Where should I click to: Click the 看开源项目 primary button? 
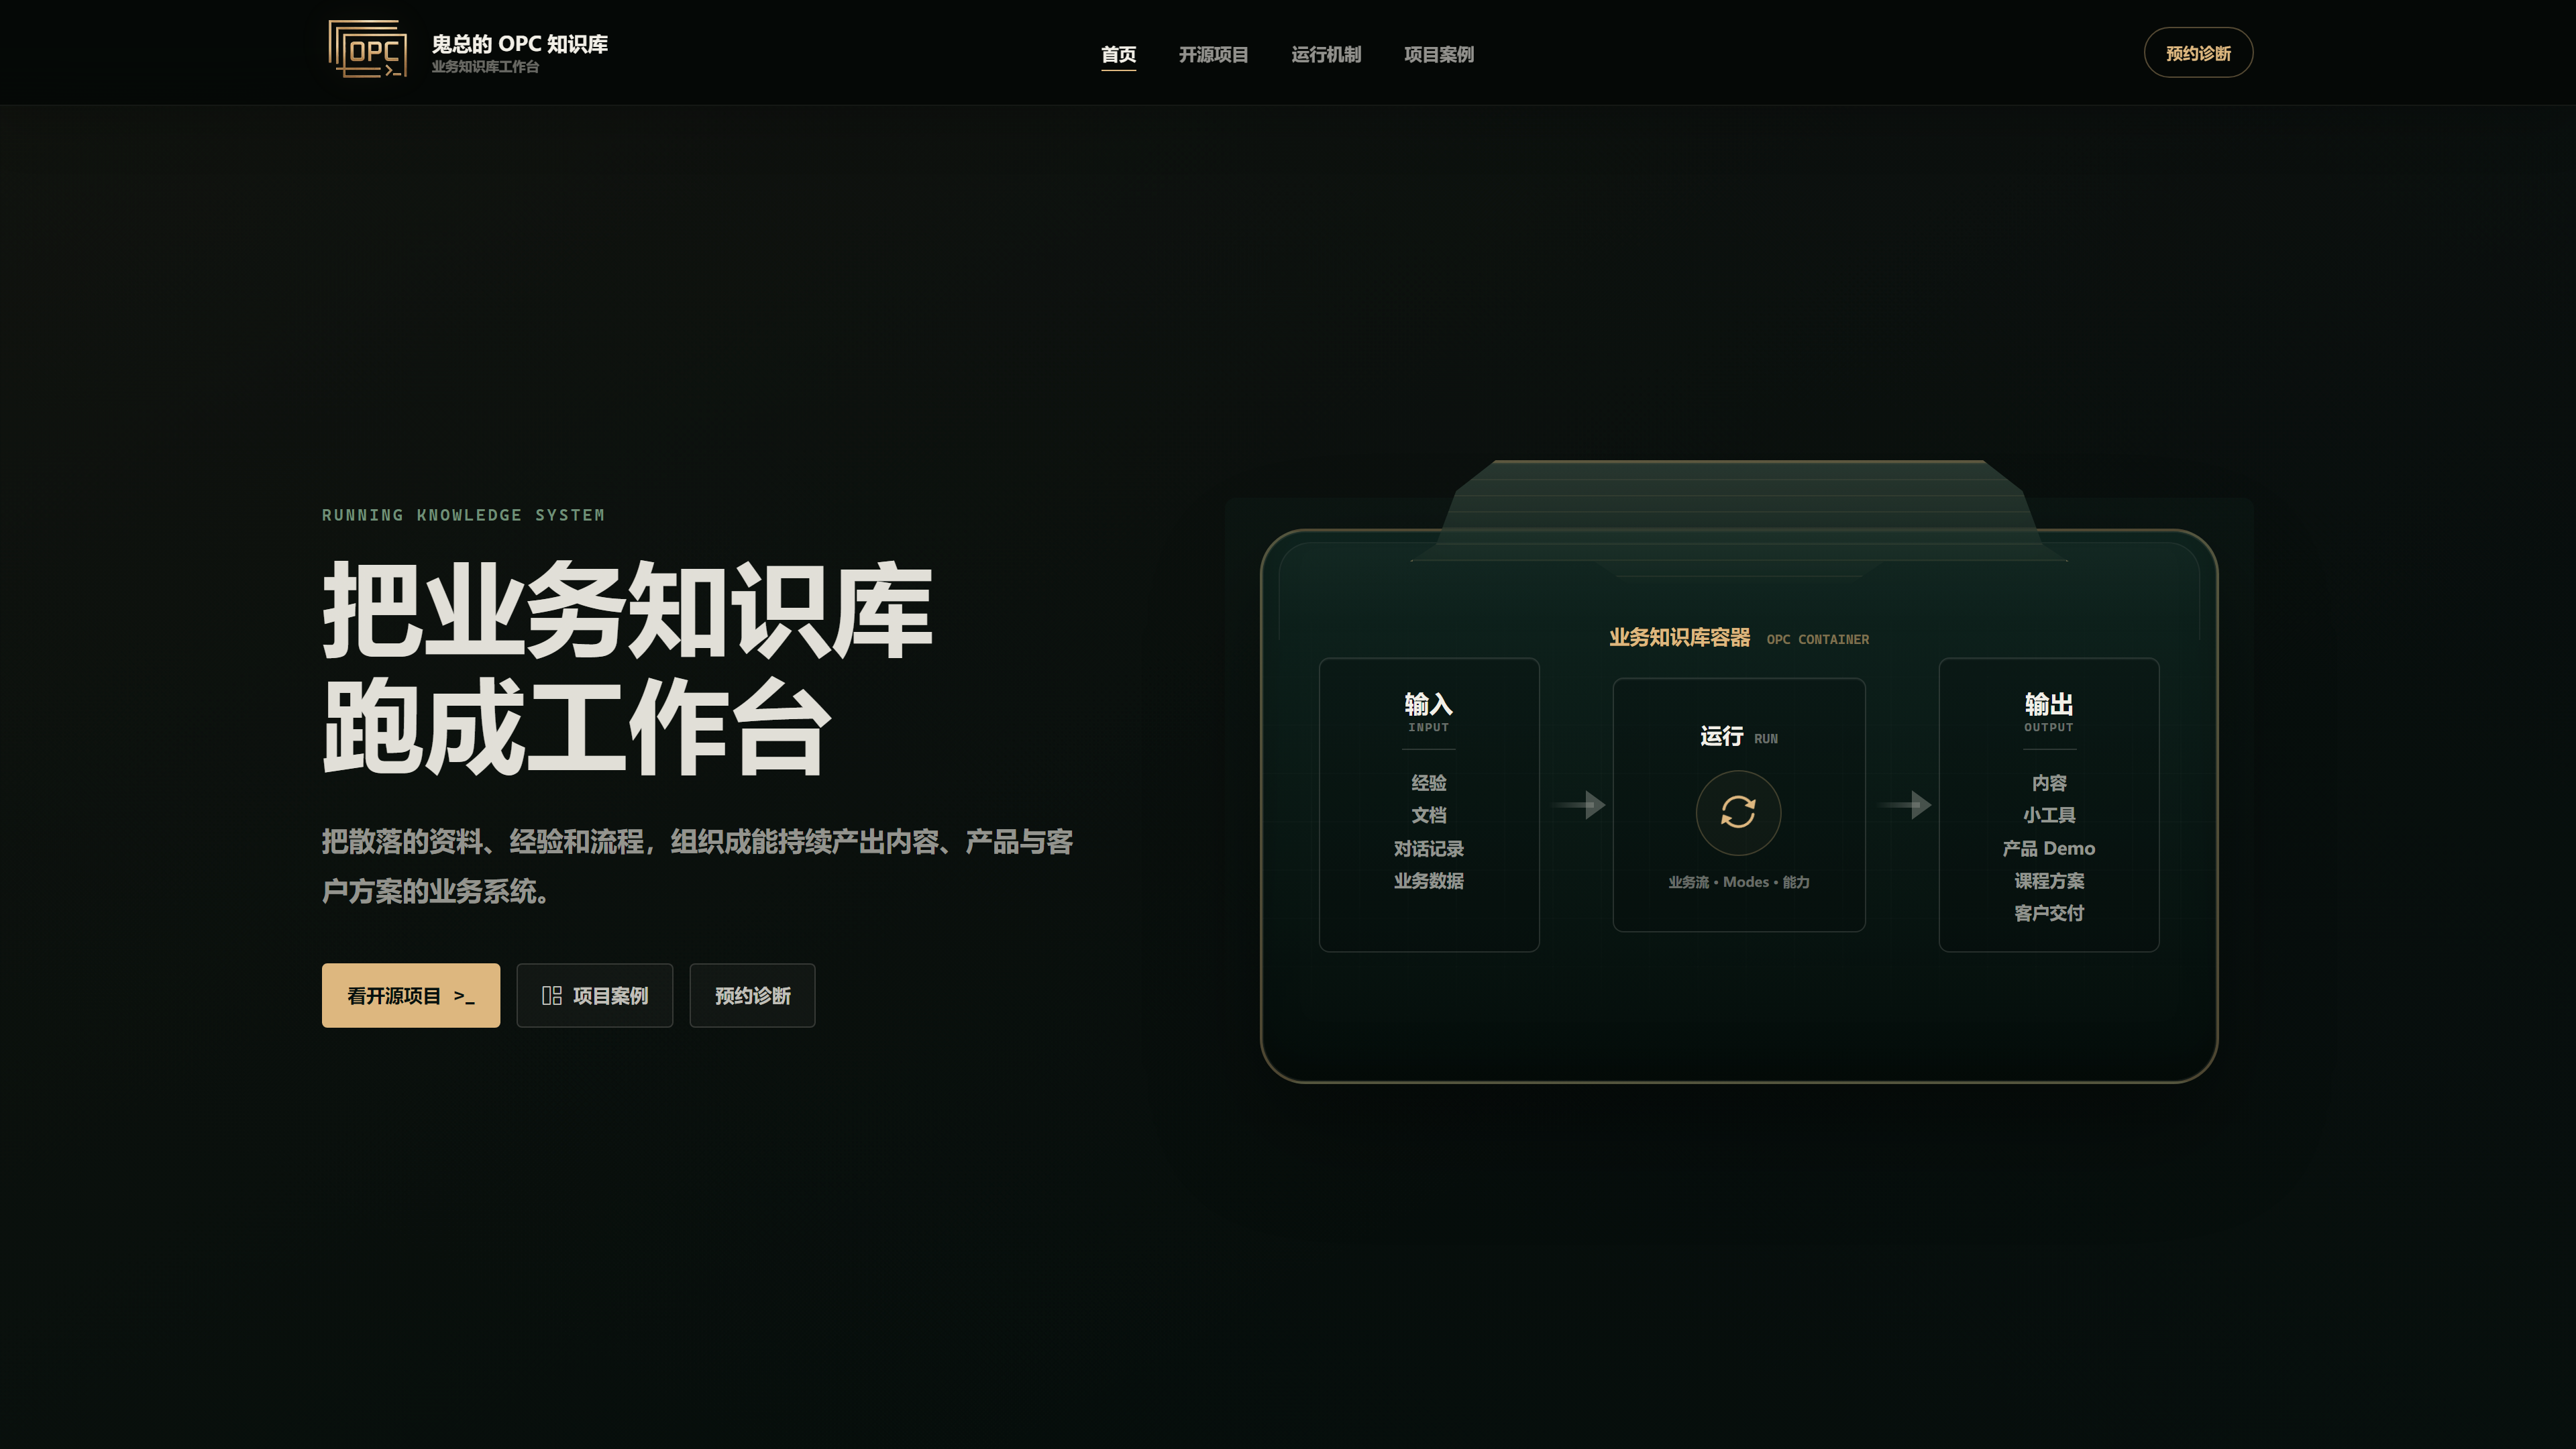click(411, 995)
